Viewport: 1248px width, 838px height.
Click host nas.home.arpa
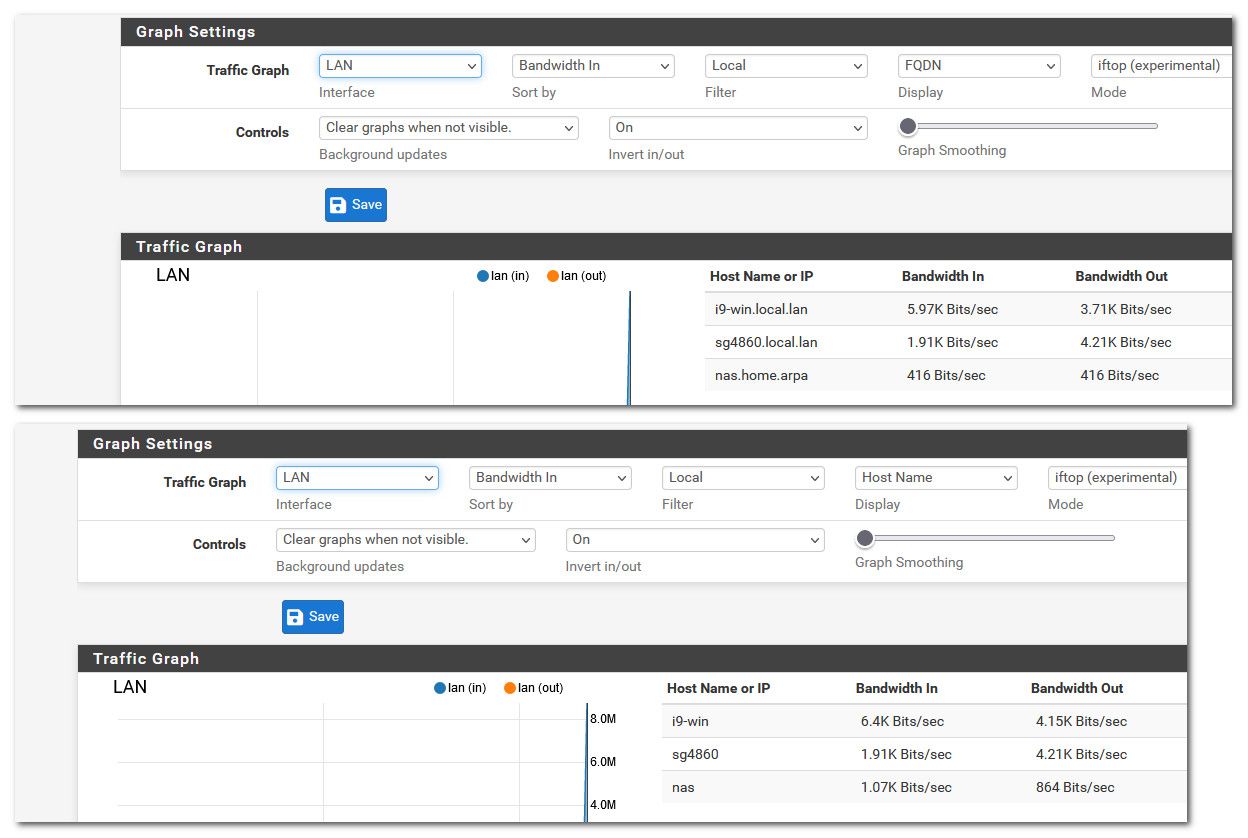pos(761,375)
